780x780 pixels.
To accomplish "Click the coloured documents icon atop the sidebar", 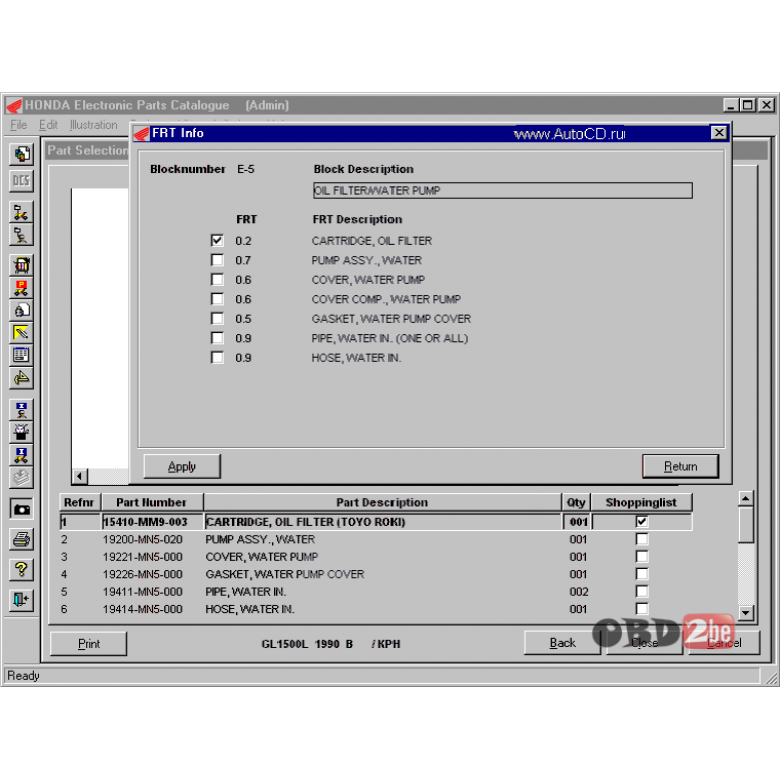I will point(21,154).
